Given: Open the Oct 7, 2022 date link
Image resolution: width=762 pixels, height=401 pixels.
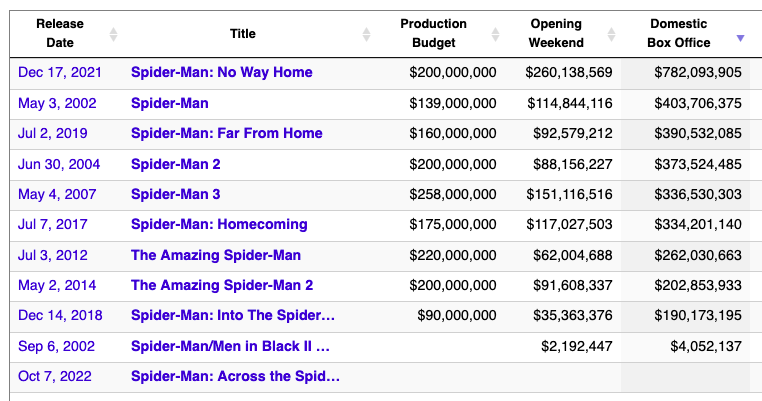Looking at the screenshot, I should tap(54, 377).
